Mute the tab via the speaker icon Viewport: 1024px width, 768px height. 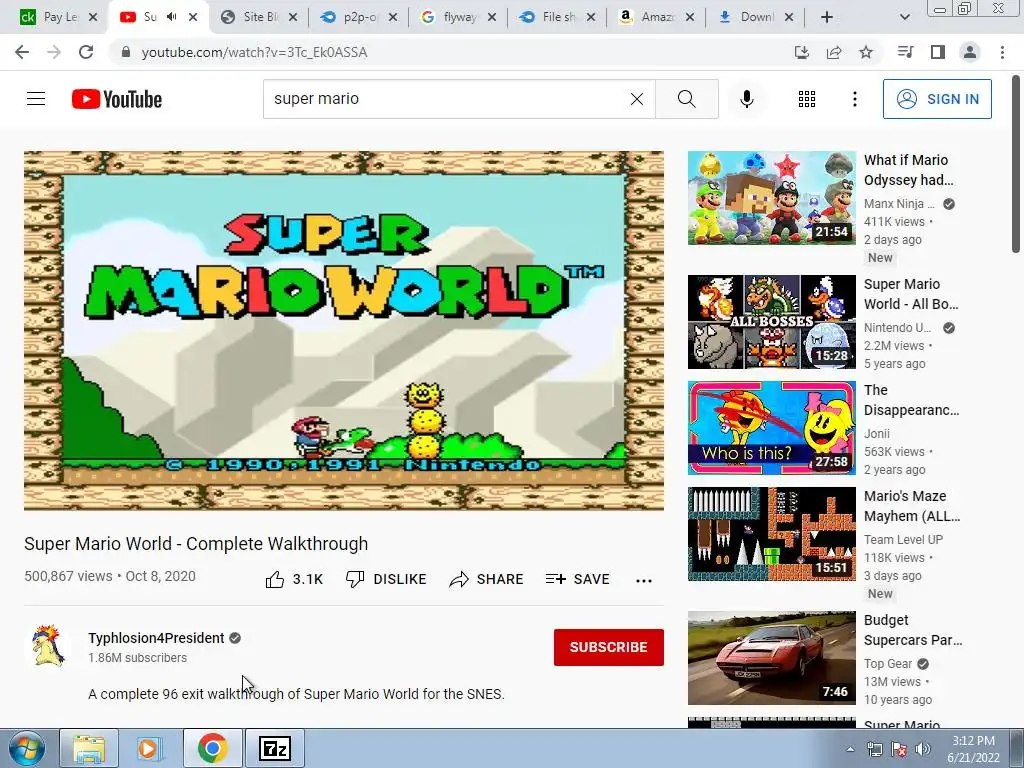pos(172,17)
